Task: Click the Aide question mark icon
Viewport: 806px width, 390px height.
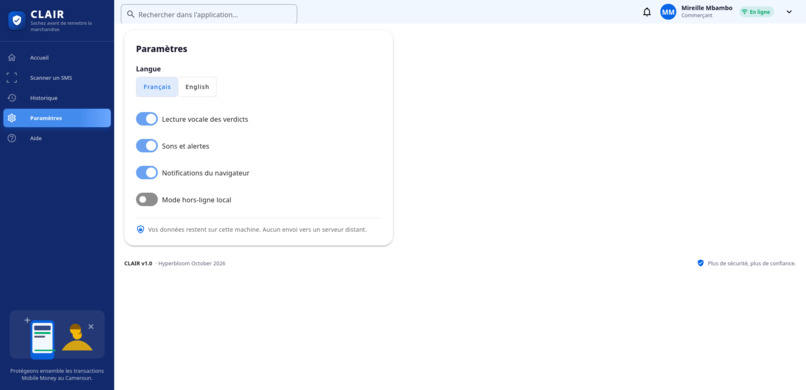Action: [12, 138]
